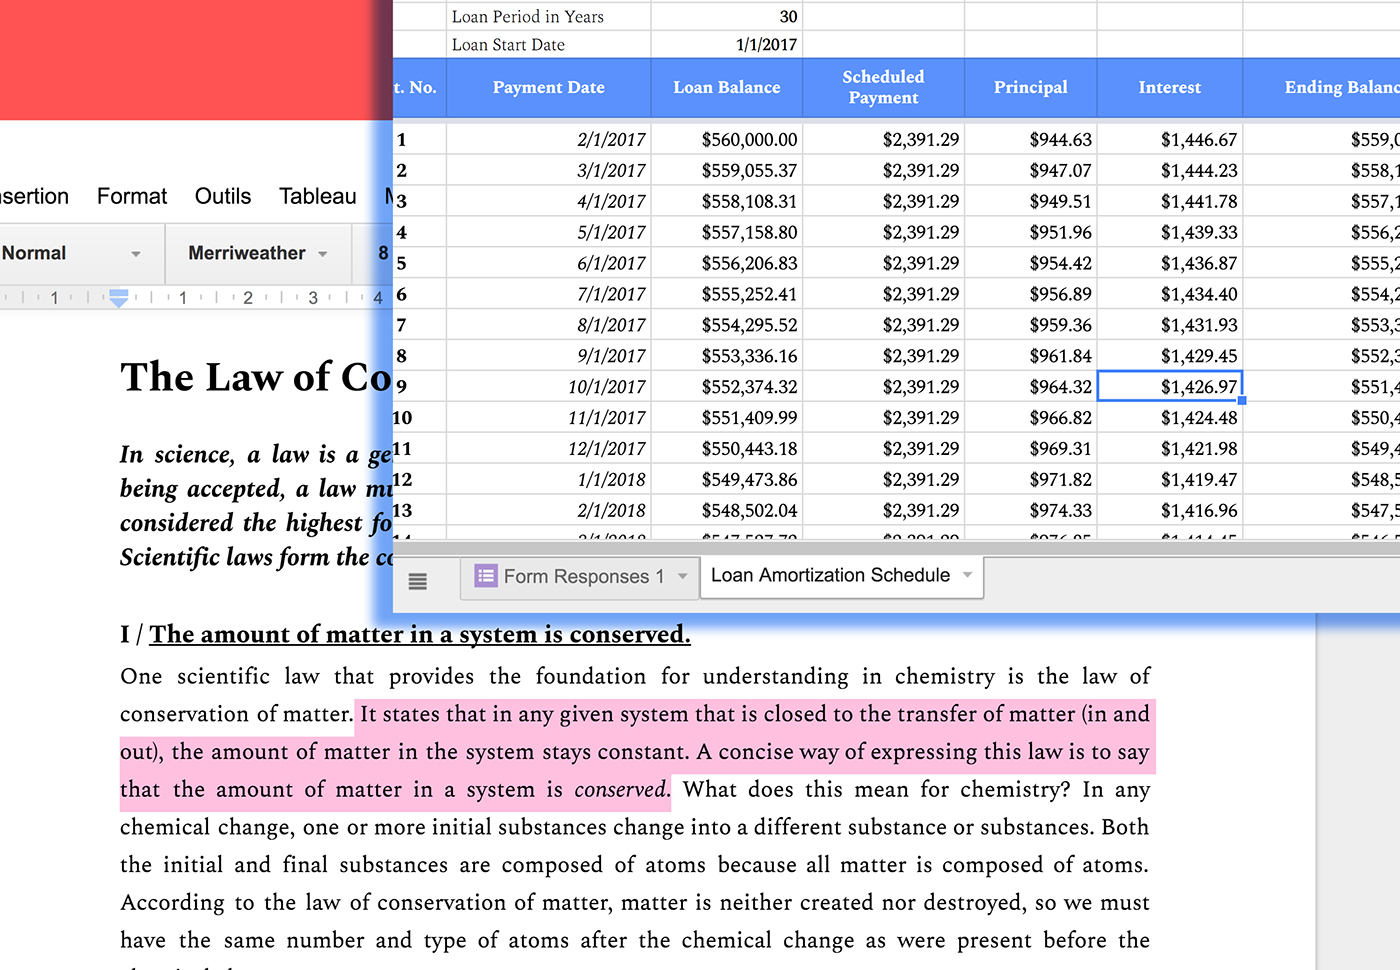Click the form icon on Form Responses tab
This screenshot has width=1400, height=970.
coord(486,576)
